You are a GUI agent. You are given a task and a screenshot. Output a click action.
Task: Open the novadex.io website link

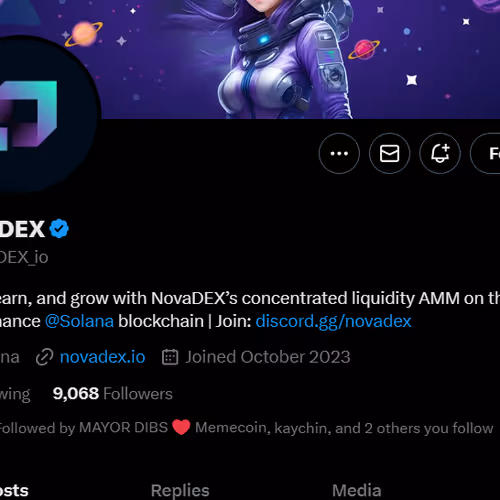click(102, 357)
